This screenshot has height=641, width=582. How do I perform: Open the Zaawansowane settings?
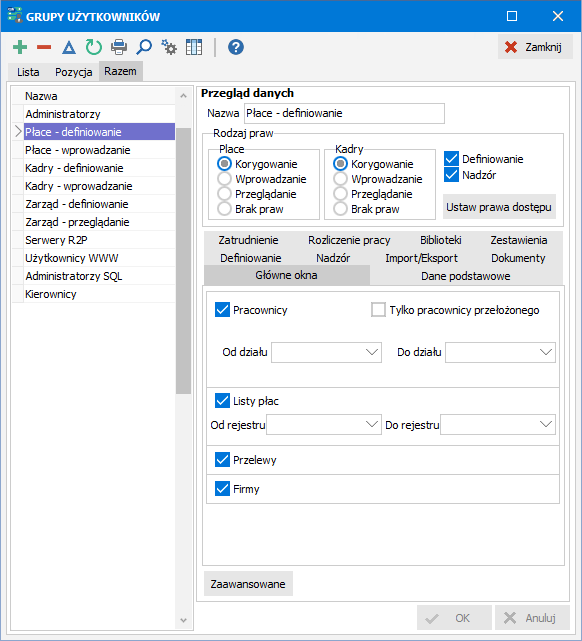tap(248, 584)
